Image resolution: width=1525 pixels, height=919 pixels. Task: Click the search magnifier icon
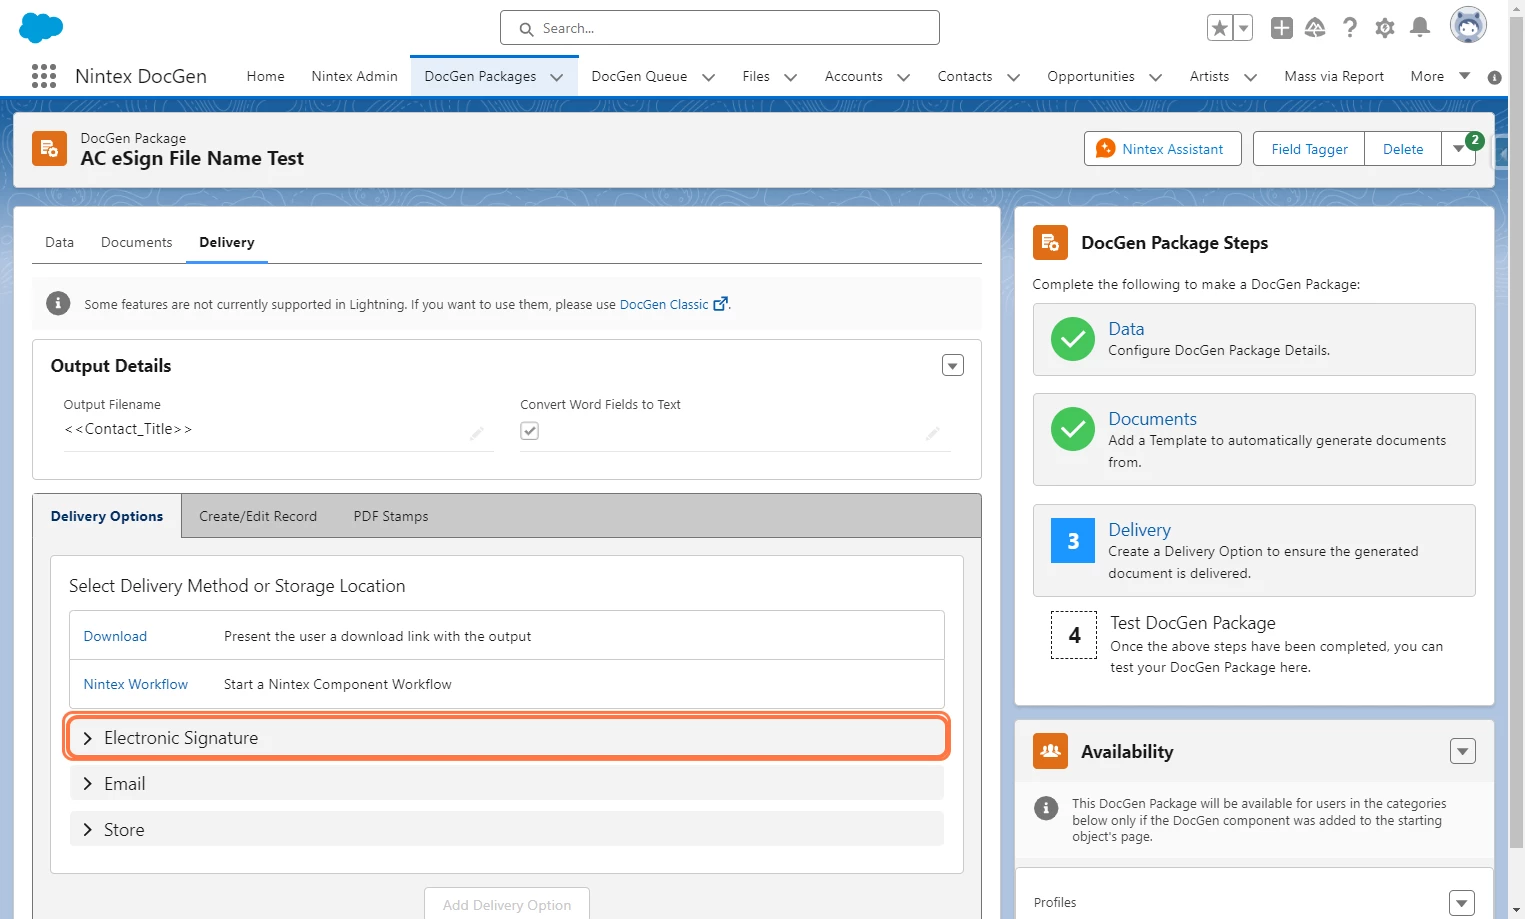[x=526, y=29]
